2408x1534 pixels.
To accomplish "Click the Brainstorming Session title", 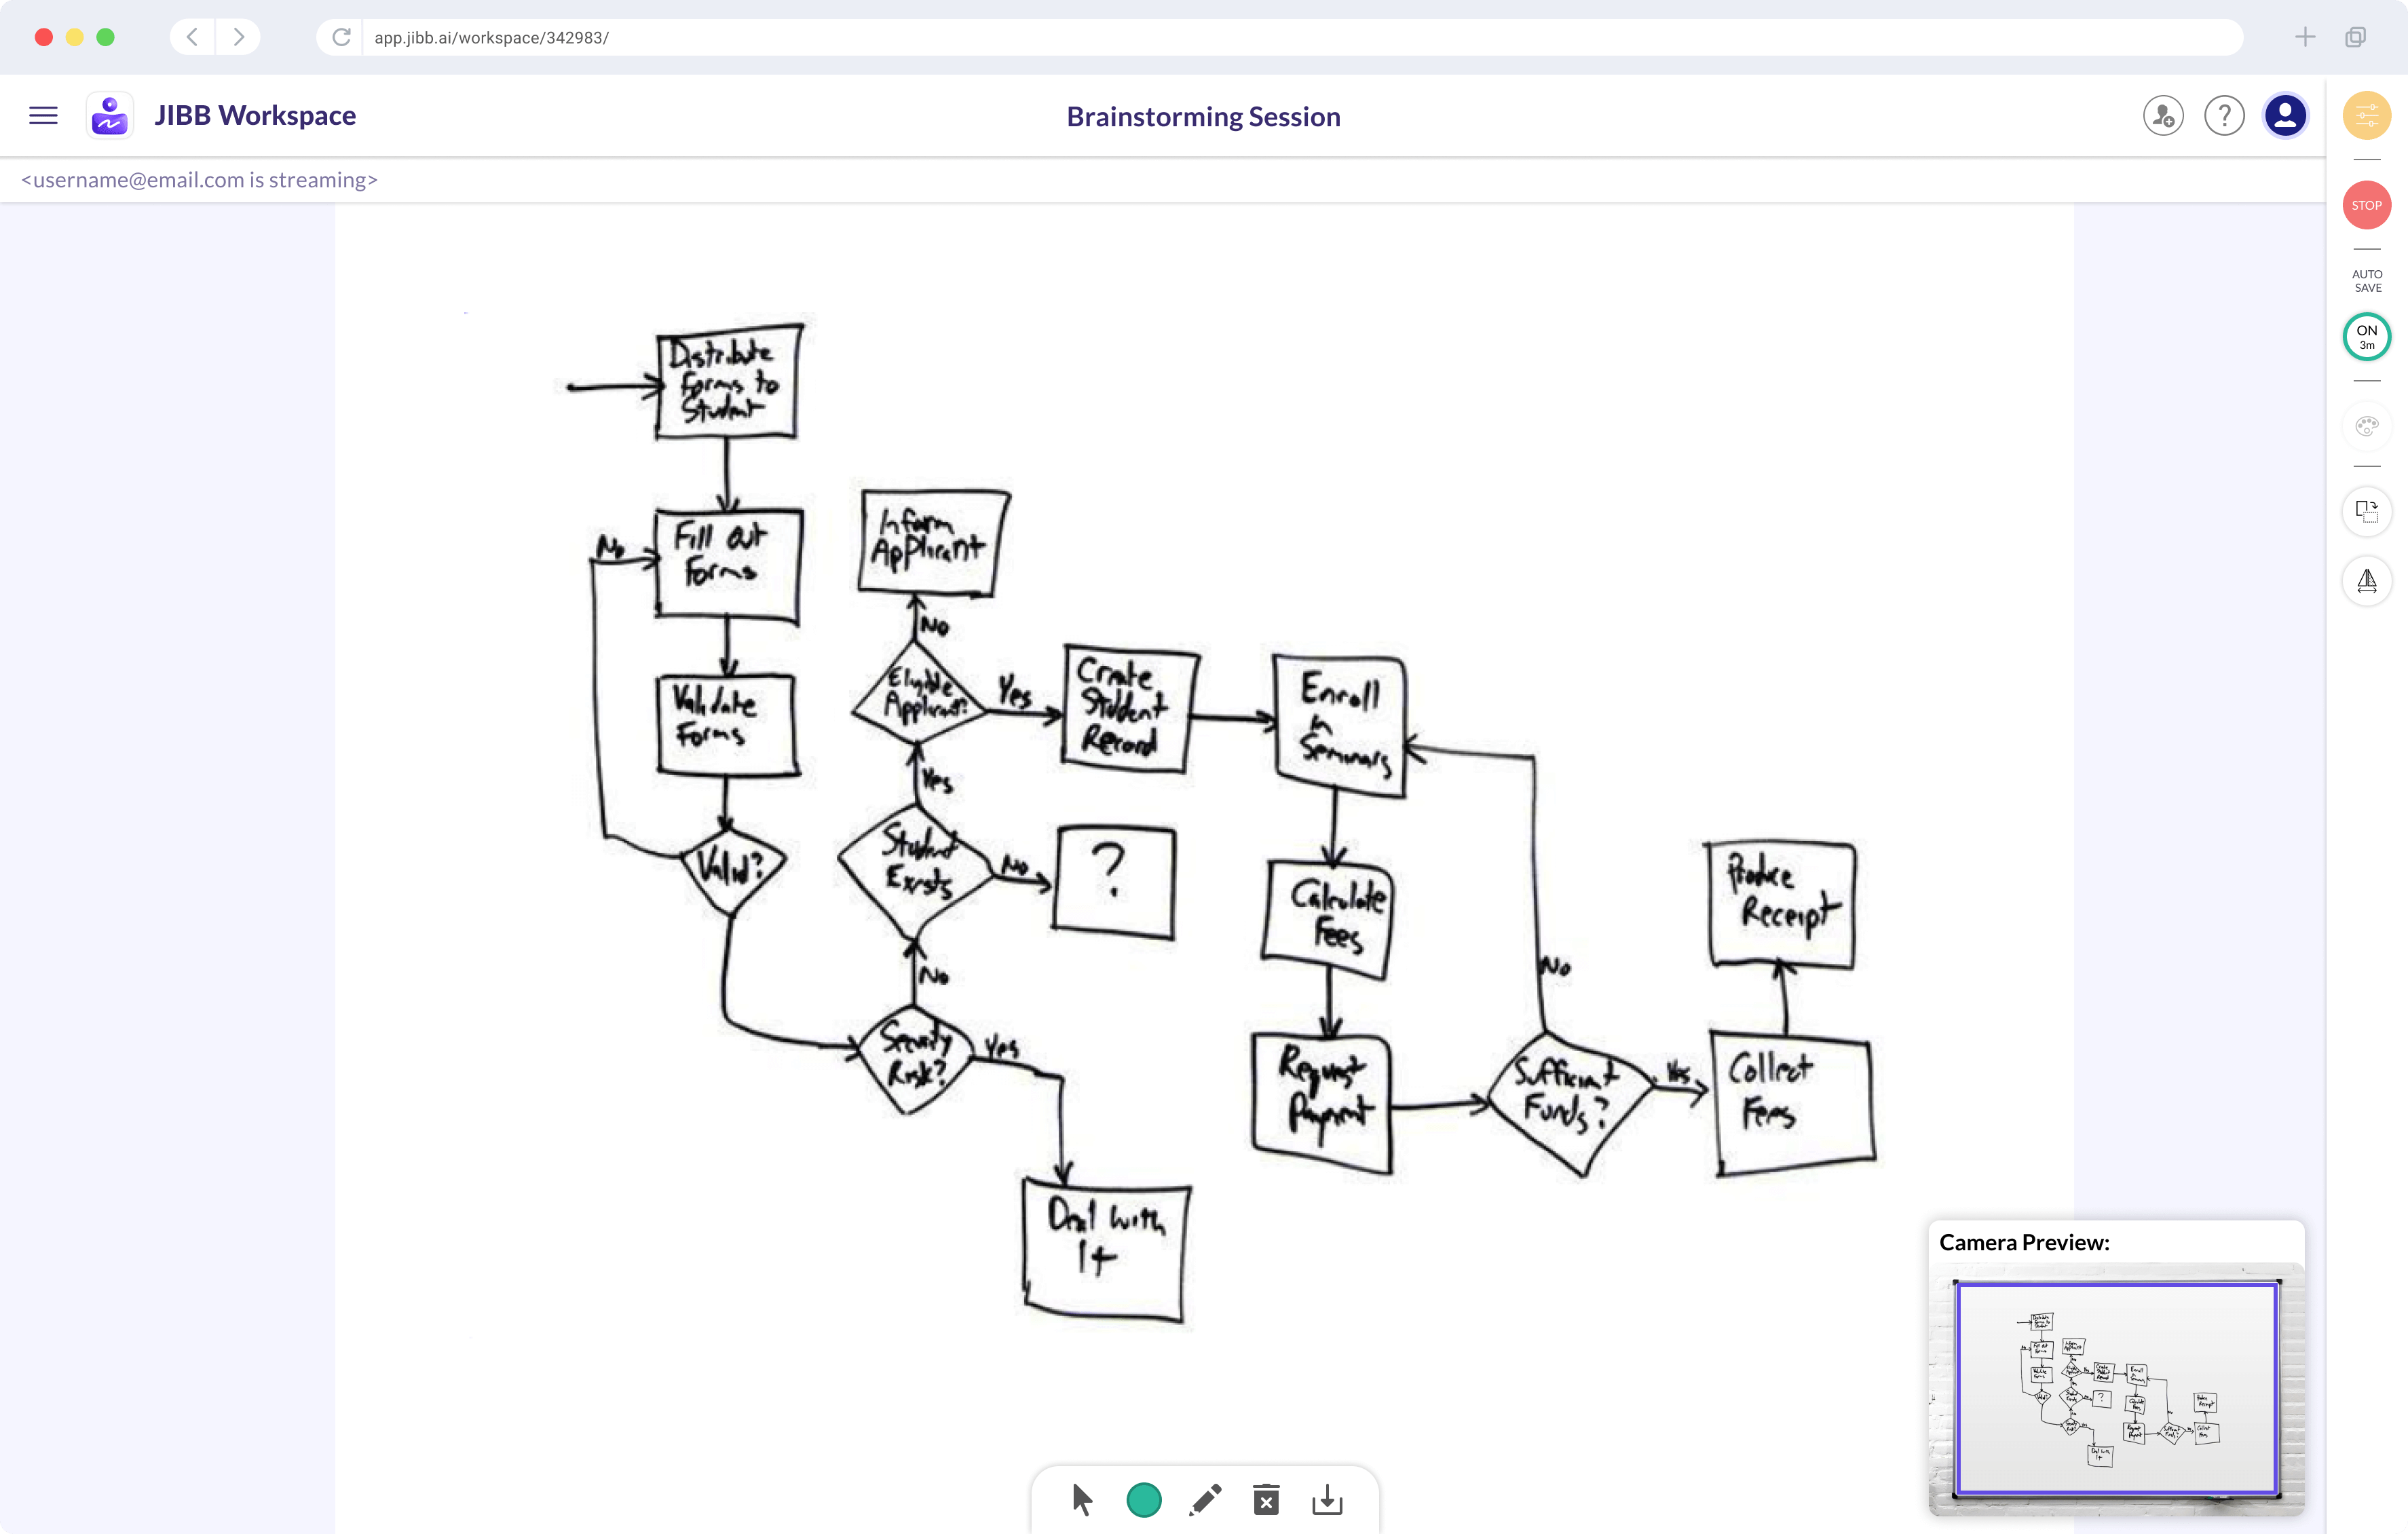I will coord(1203,116).
